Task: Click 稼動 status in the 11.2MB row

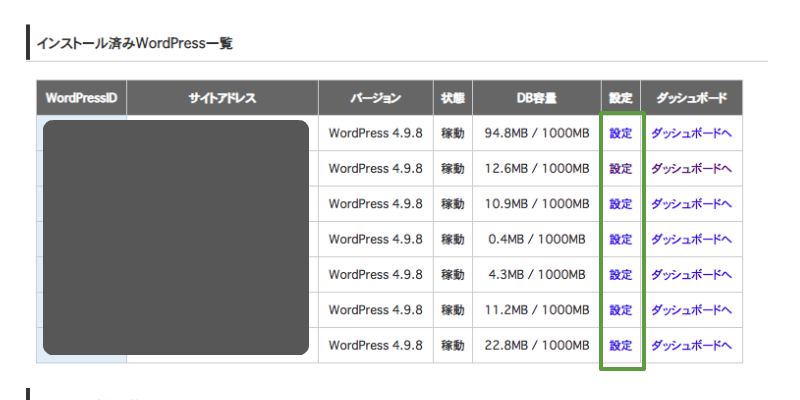Action: point(453,310)
